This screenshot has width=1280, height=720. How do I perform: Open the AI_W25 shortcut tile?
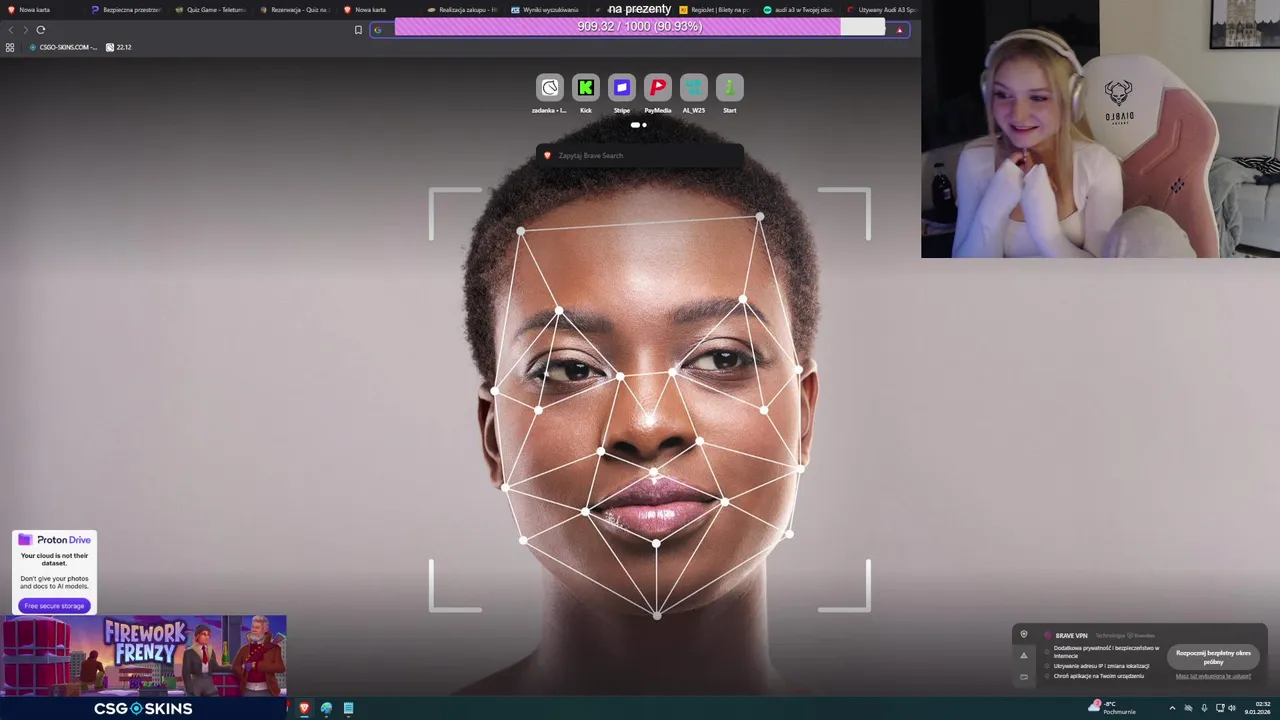point(694,88)
